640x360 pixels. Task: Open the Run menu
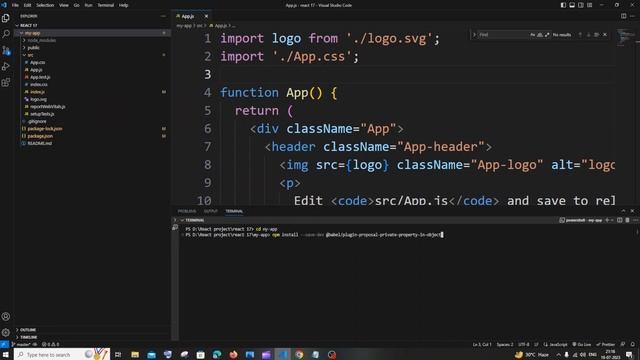88,5
